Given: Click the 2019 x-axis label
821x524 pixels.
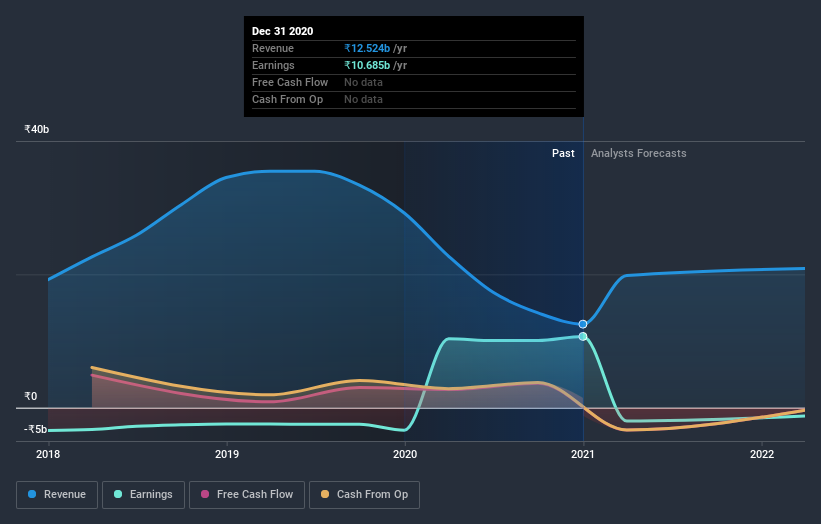Looking at the screenshot, I should tap(227, 454).
